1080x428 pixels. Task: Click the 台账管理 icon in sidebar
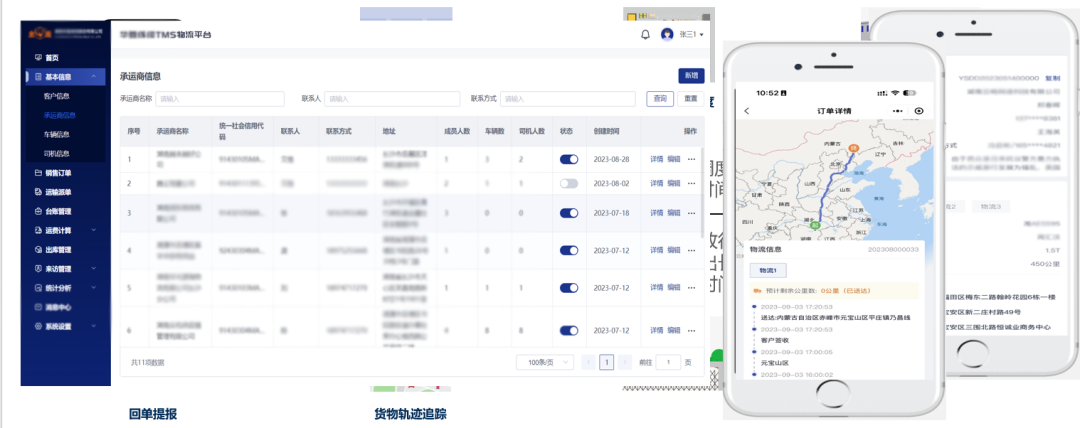39,212
